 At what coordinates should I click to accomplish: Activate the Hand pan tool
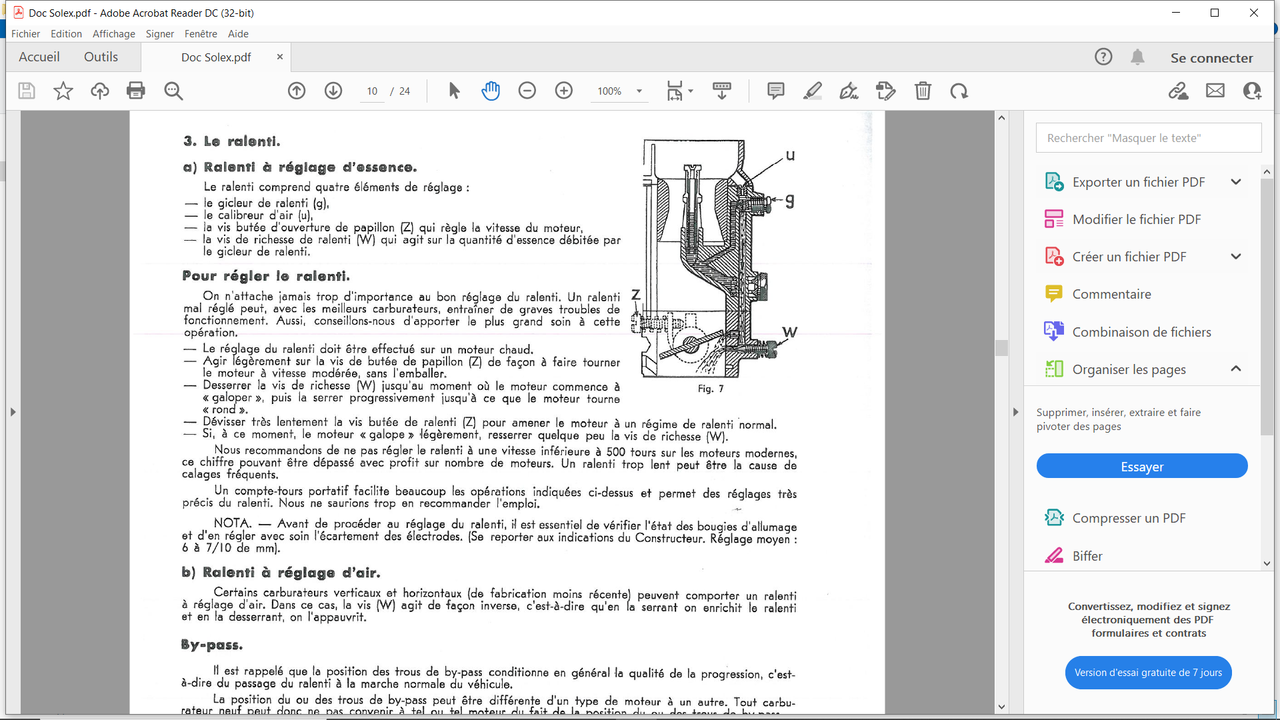(x=490, y=91)
